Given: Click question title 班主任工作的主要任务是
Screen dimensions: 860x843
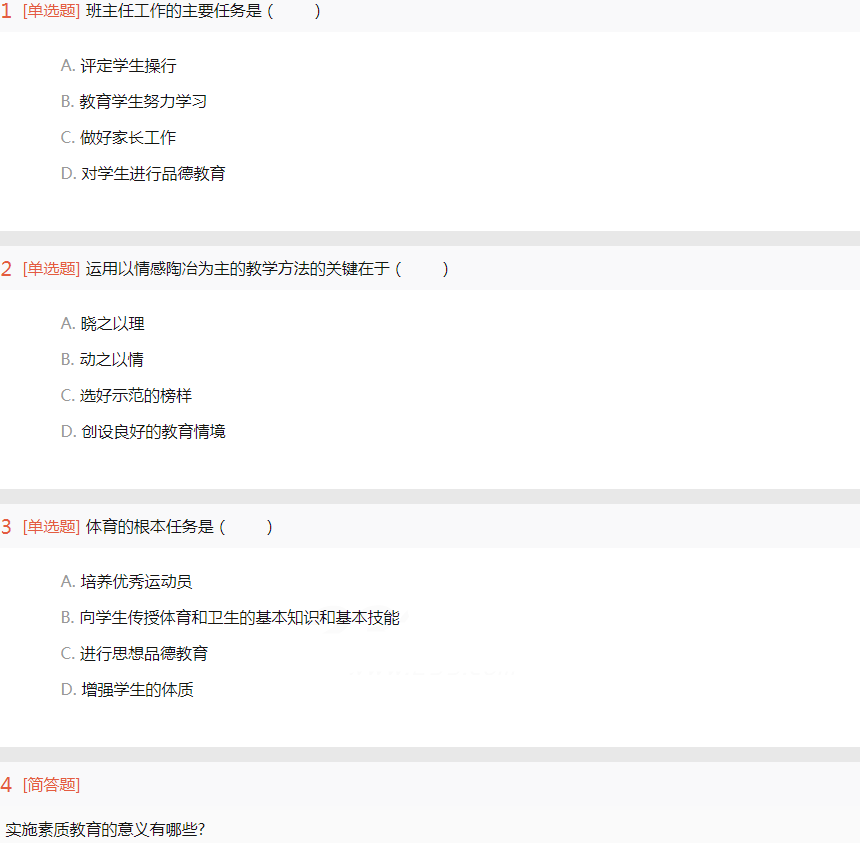Looking at the screenshot, I should pyautogui.click(x=175, y=11).
